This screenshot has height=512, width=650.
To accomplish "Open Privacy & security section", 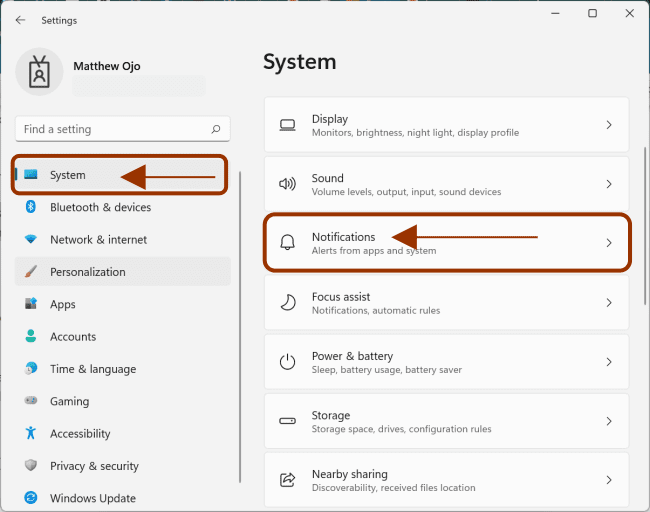I will tap(123, 466).
